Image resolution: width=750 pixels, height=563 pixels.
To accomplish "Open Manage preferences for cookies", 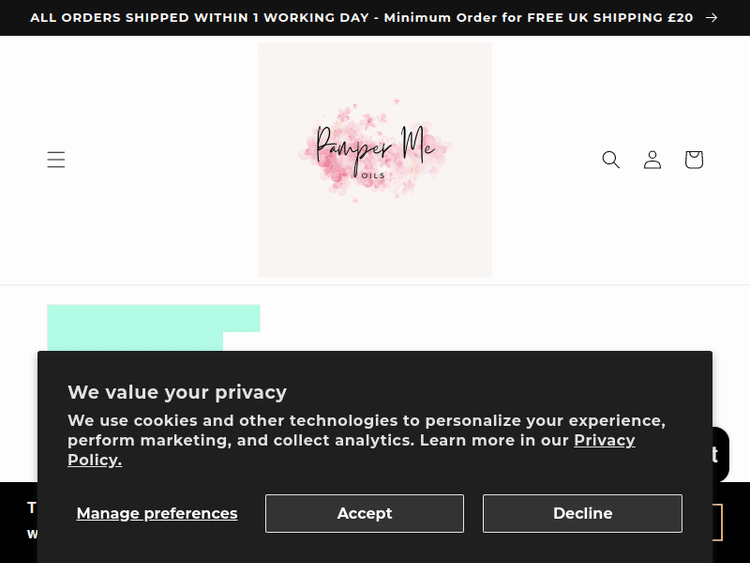I will [x=157, y=513].
